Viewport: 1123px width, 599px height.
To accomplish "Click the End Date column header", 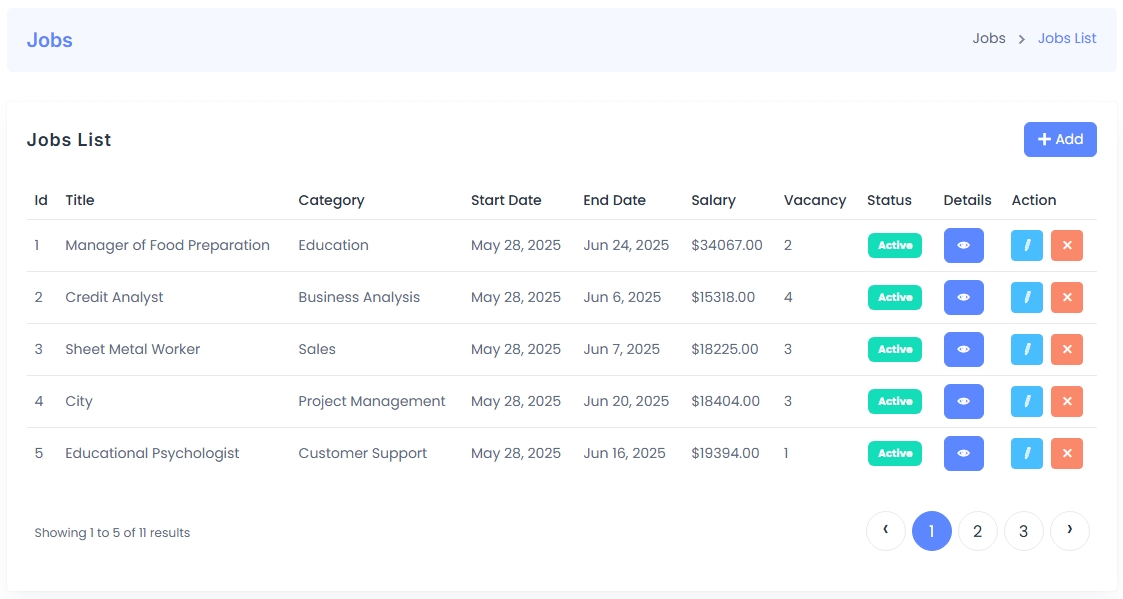I will pyautogui.click(x=614, y=200).
